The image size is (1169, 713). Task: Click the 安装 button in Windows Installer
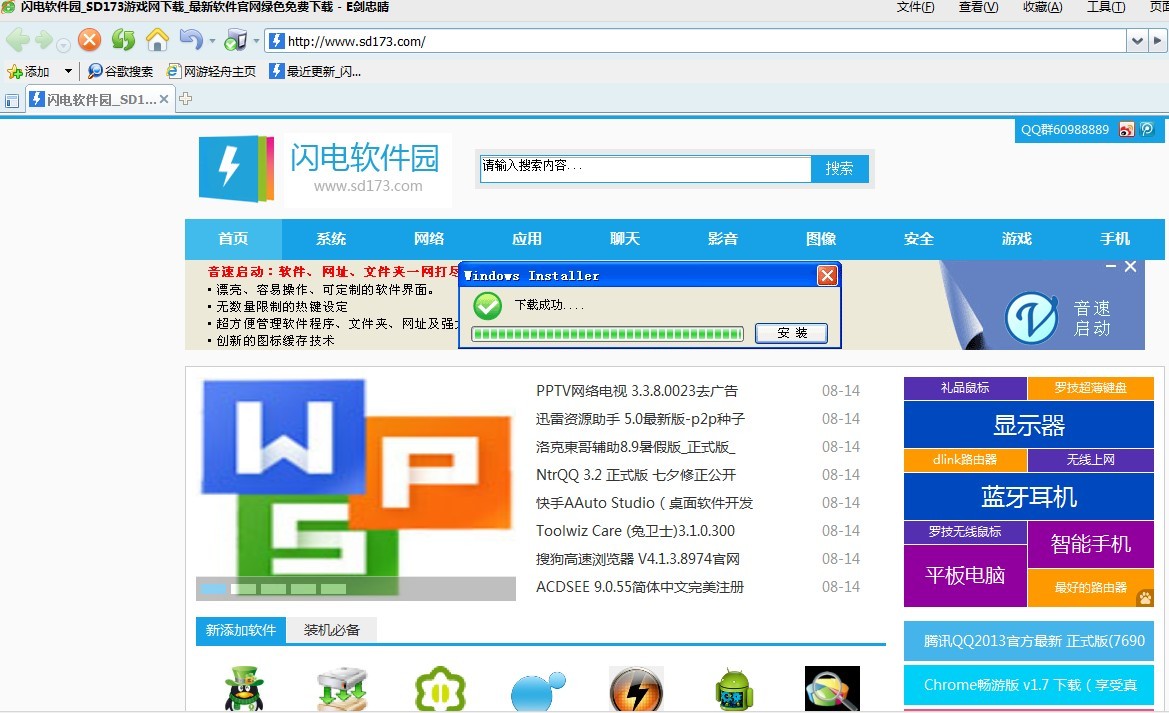[x=792, y=333]
